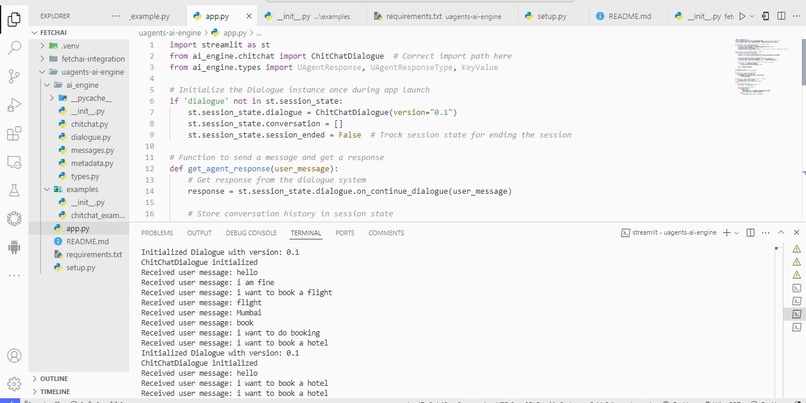Click the editor minimap preview
The image size is (806, 403).
coord(763,67)
